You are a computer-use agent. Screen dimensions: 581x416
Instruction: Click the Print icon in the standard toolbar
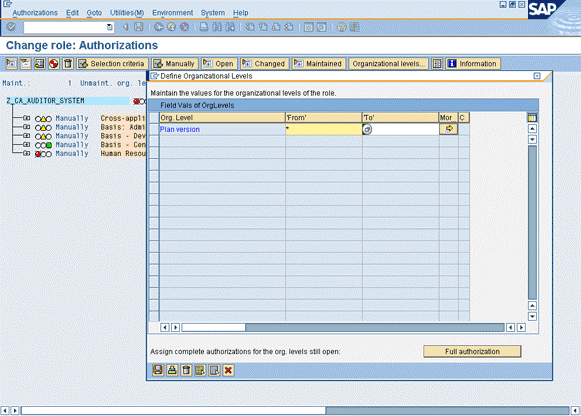tap(204, 27)
